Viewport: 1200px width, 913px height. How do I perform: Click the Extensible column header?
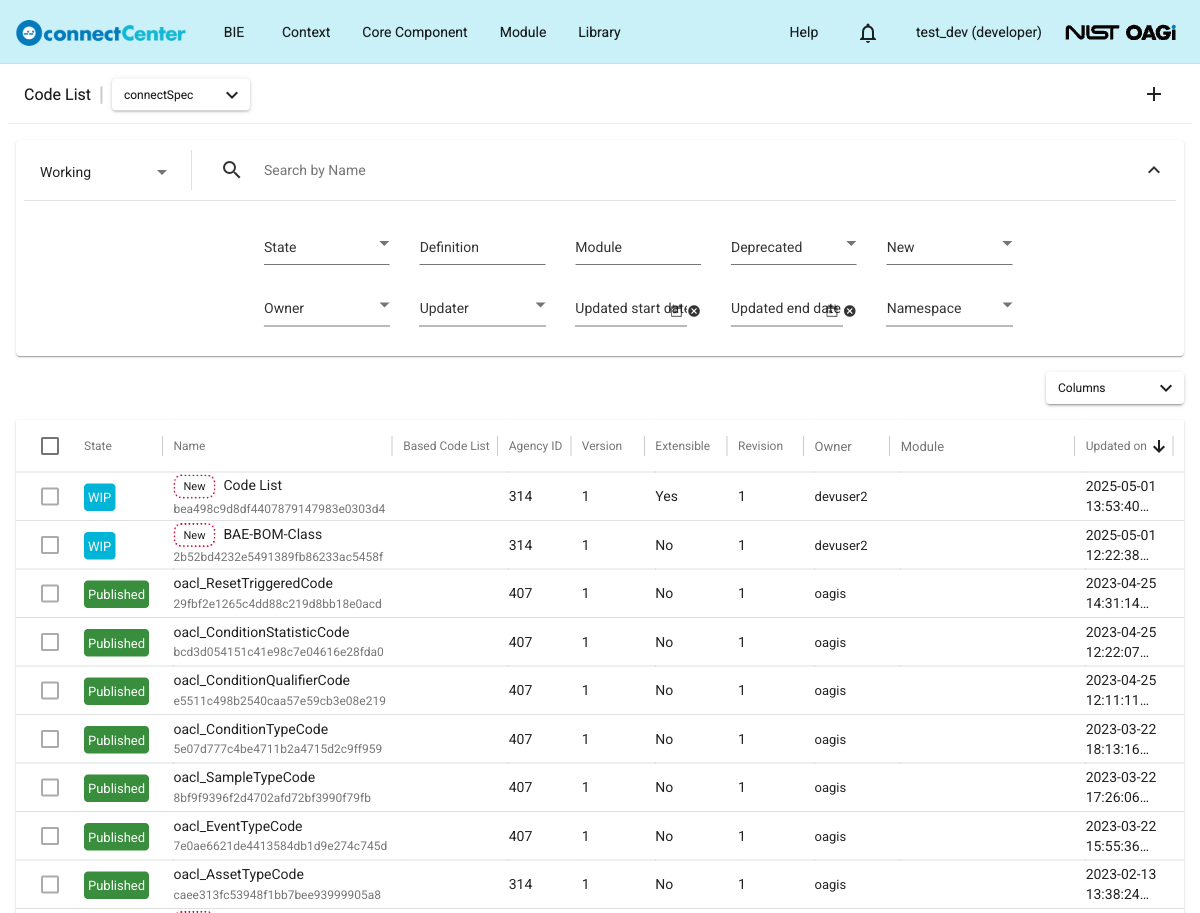tap(682, 446)
